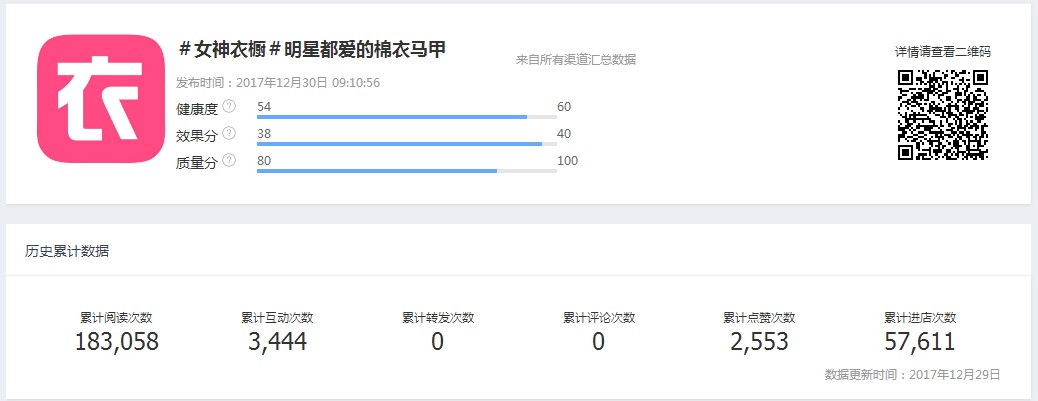Open help icon beside 质量分
This screenshot has height=401, width=1038.
229,160
